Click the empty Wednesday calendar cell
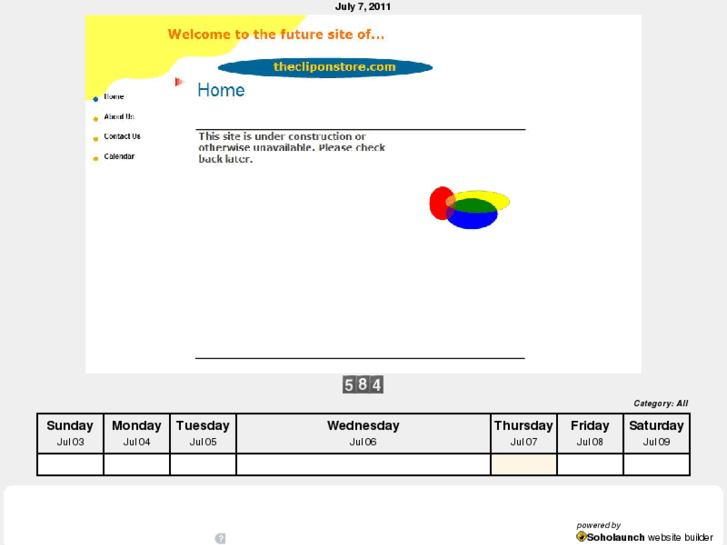 (363, 464)
